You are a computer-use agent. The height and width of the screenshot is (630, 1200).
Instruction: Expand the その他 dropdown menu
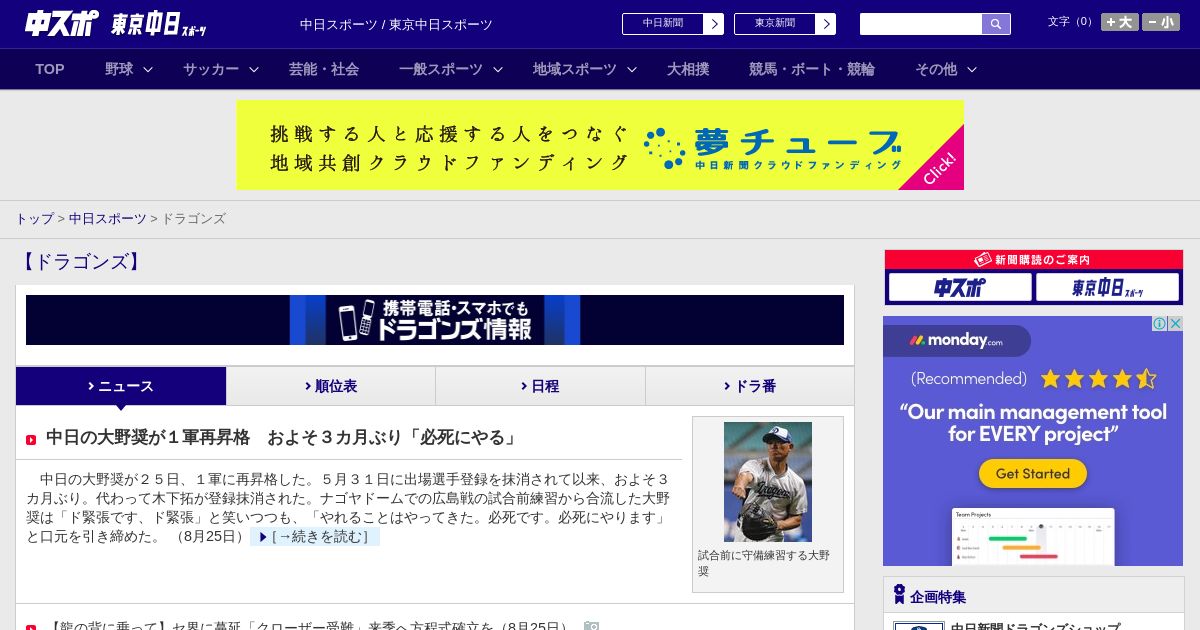946,69
